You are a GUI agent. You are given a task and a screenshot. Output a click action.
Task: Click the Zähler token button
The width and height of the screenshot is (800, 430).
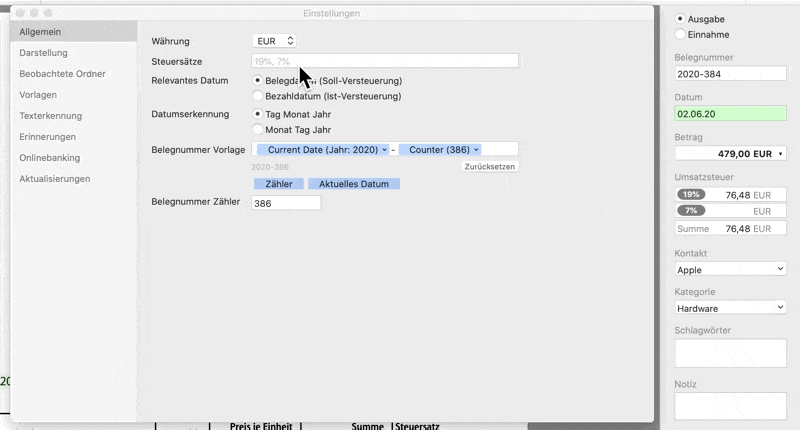[278, 185]
